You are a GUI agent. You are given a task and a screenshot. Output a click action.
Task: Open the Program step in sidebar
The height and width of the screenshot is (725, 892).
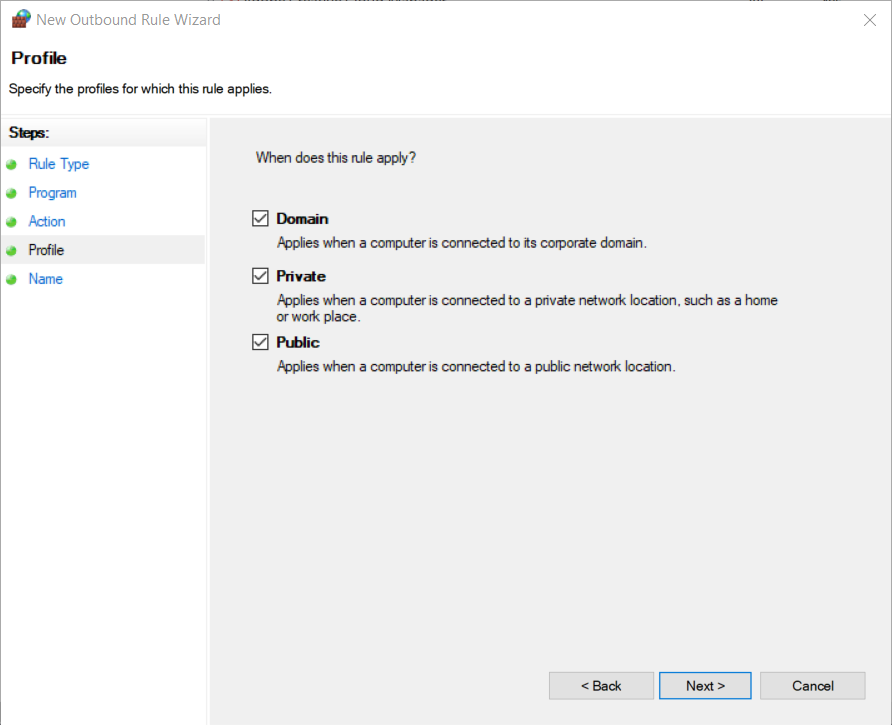click(x=52, y=193)
